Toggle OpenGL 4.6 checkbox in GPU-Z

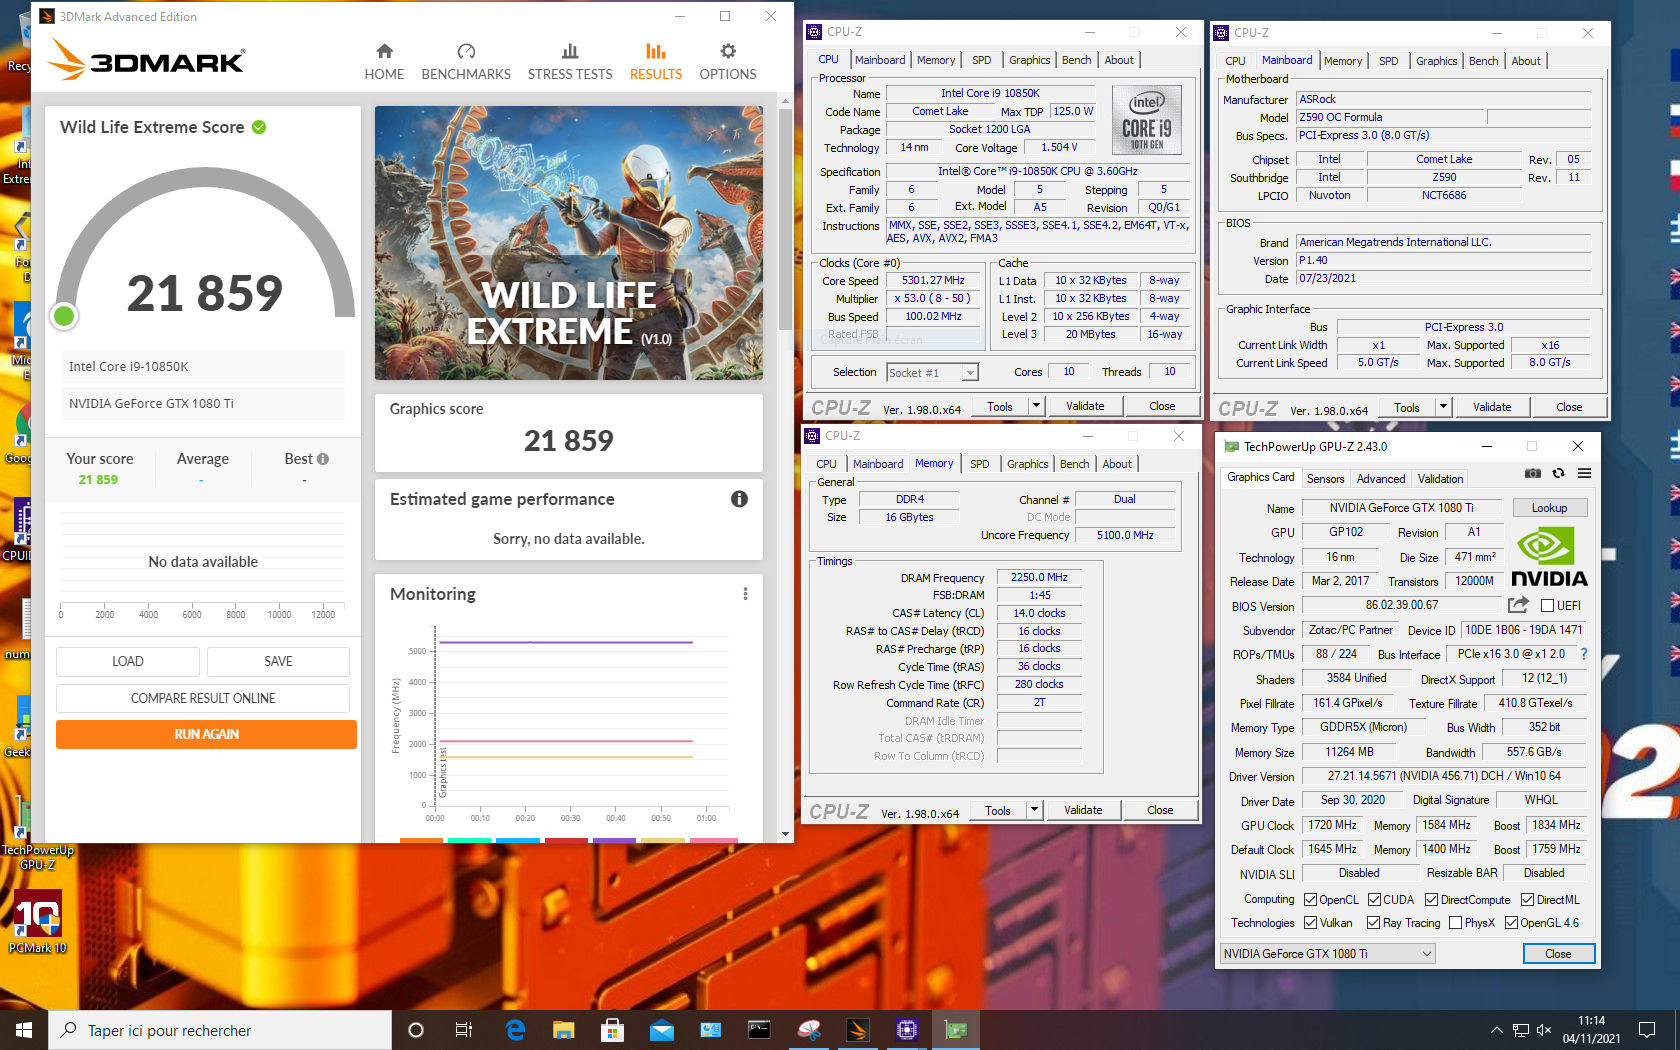pos(1511,923)
